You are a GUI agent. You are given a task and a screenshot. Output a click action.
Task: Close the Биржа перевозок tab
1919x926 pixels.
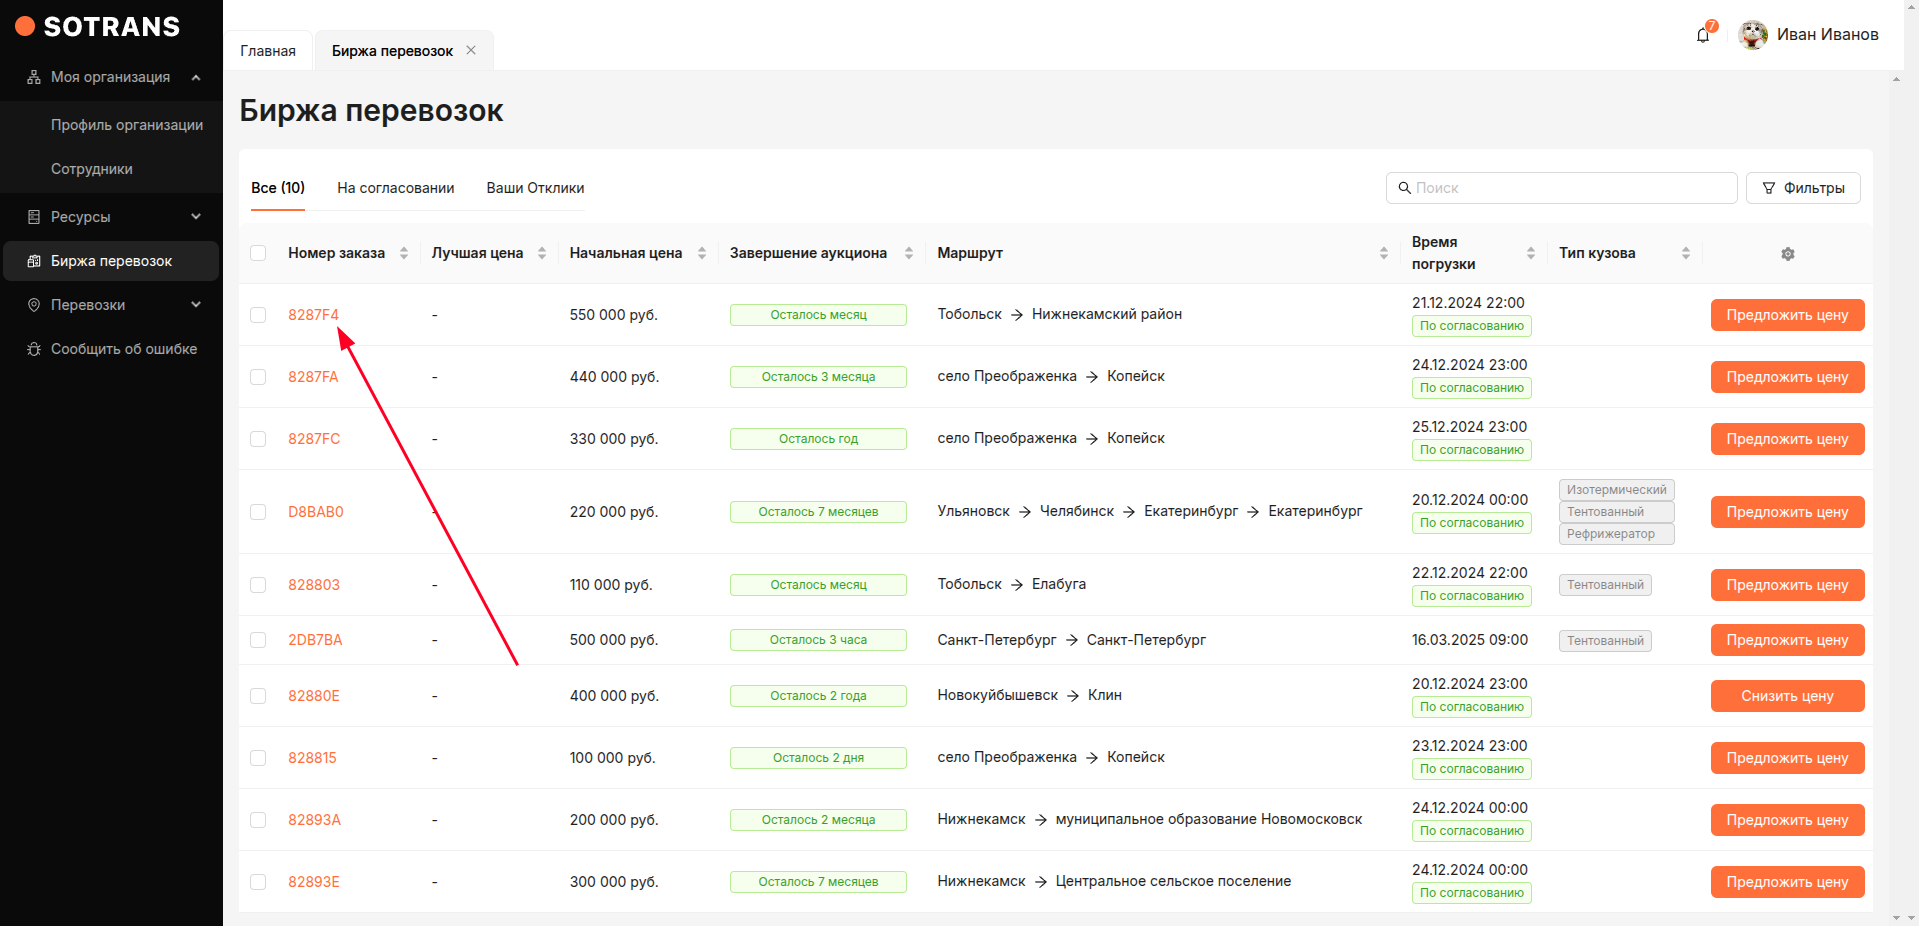click(471, 51)
